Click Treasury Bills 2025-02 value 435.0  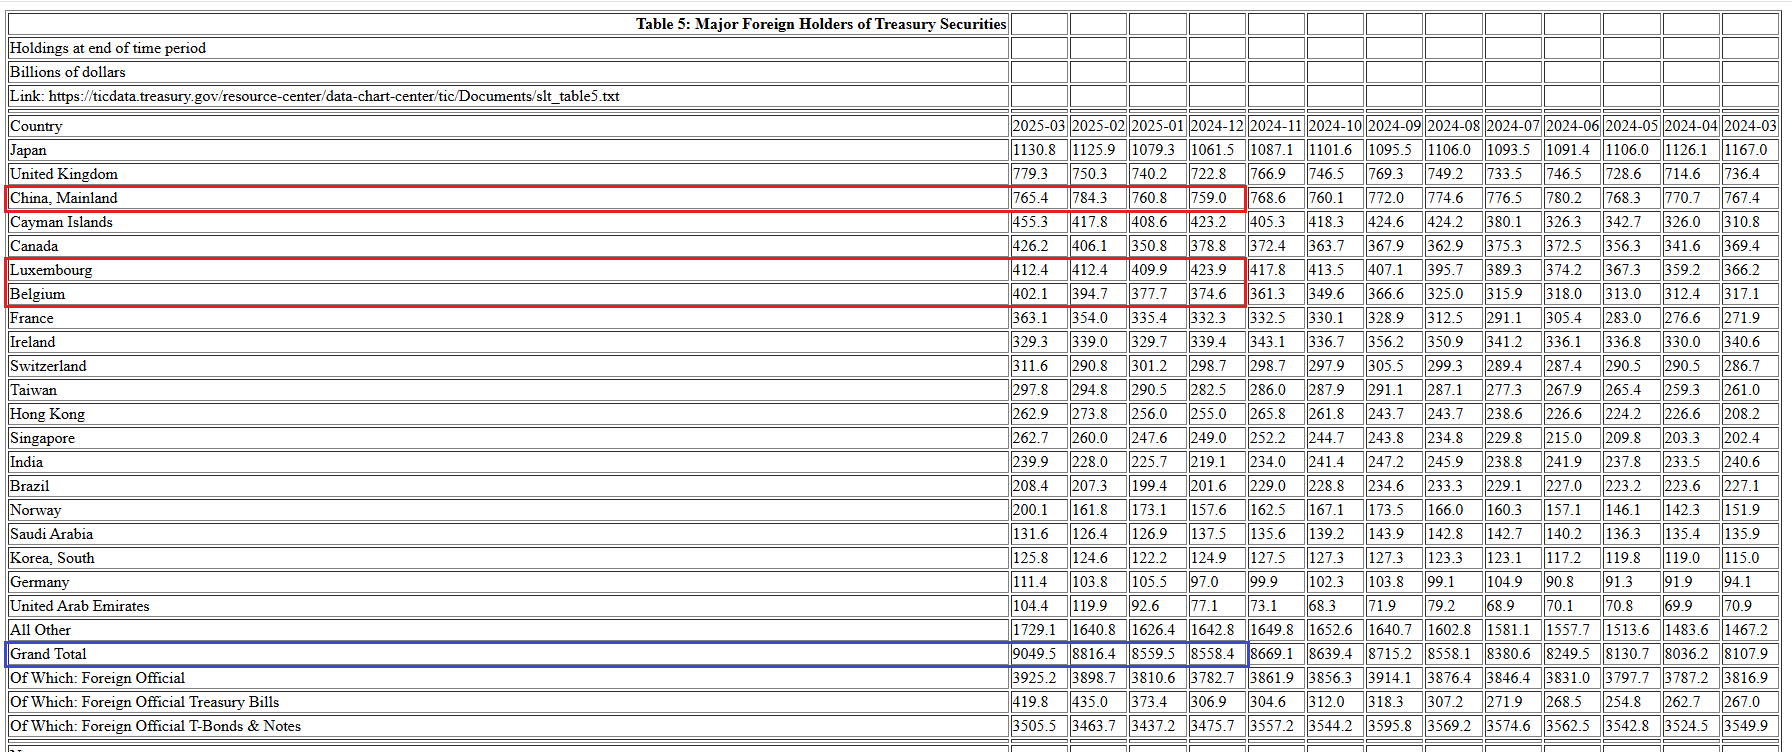coord(1098,702)
